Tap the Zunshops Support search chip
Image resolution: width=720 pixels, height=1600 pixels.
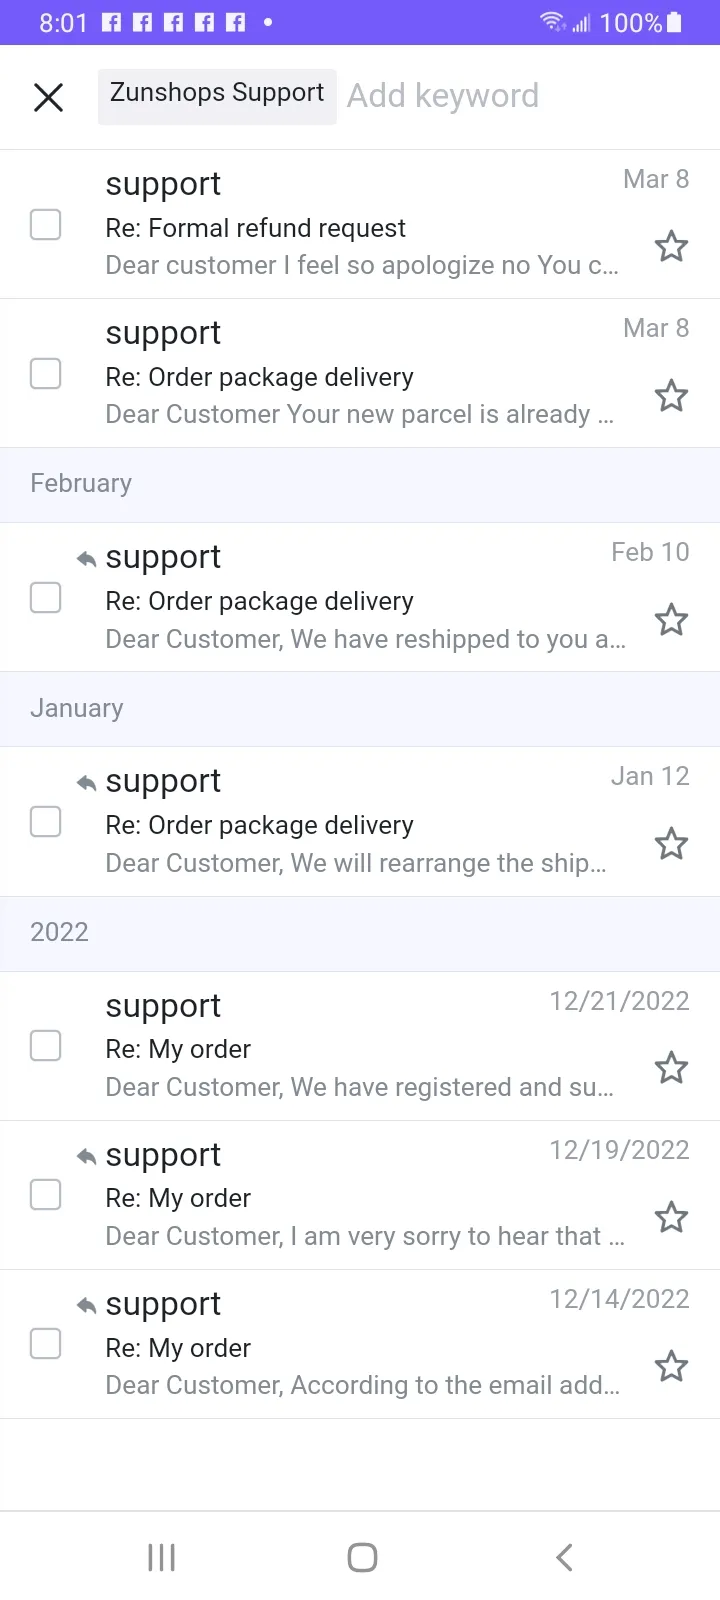point(217,96)
